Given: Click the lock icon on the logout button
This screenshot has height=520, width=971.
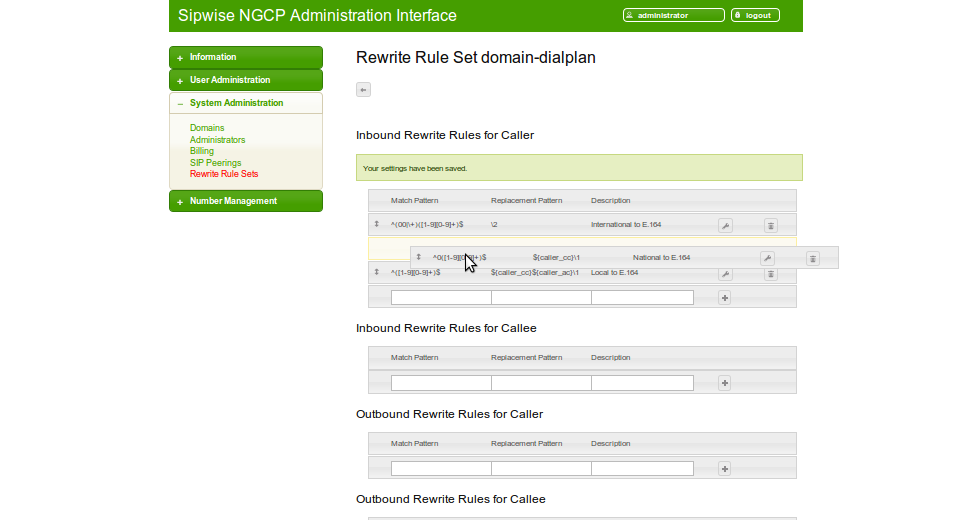Looking at the screenshot, I should (x=738, y=15).
